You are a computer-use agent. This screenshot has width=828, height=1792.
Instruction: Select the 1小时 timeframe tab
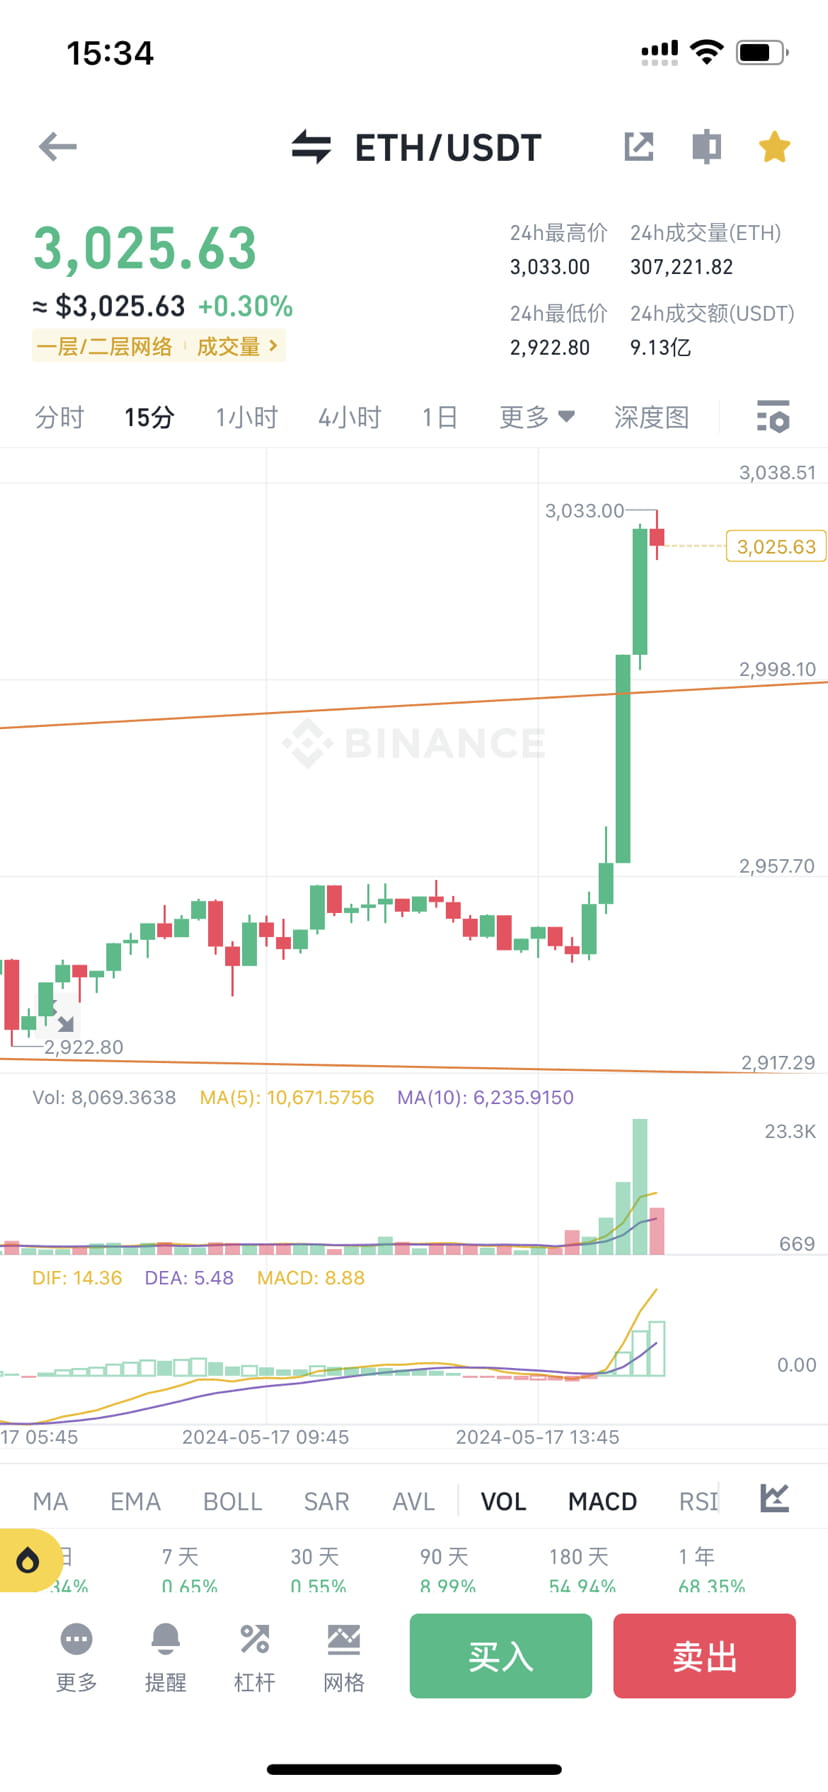pos(246,417)
